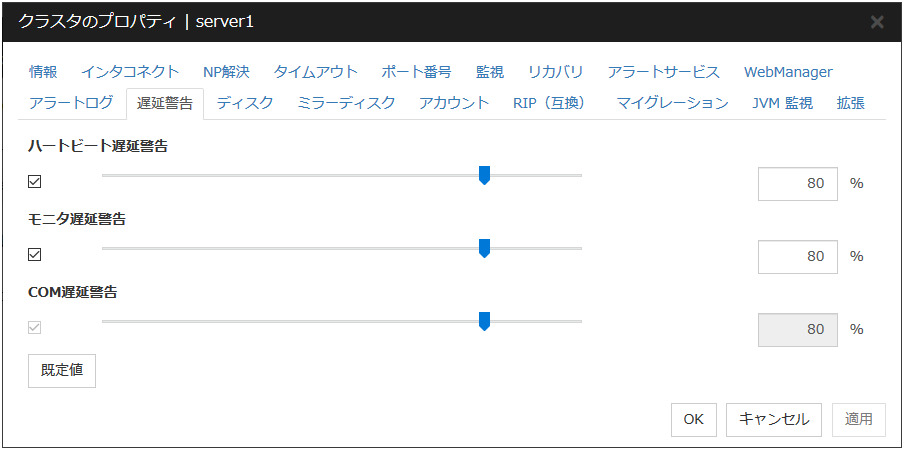The width and height of the screenshot is (904, 450).
Task: Open the アラートサービス tab
Action: 663,72
